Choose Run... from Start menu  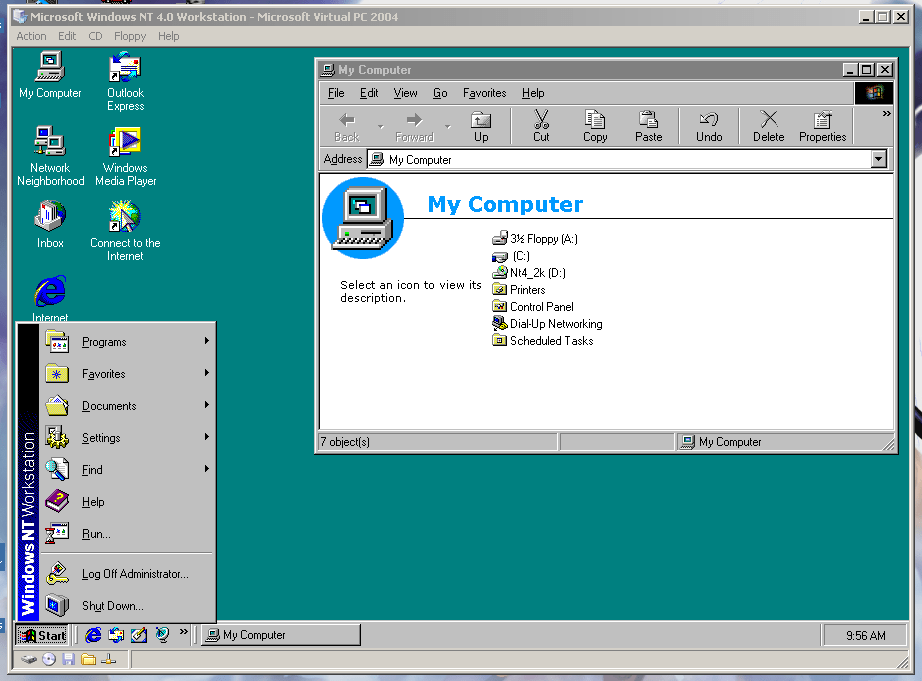[x=128, y=533]
